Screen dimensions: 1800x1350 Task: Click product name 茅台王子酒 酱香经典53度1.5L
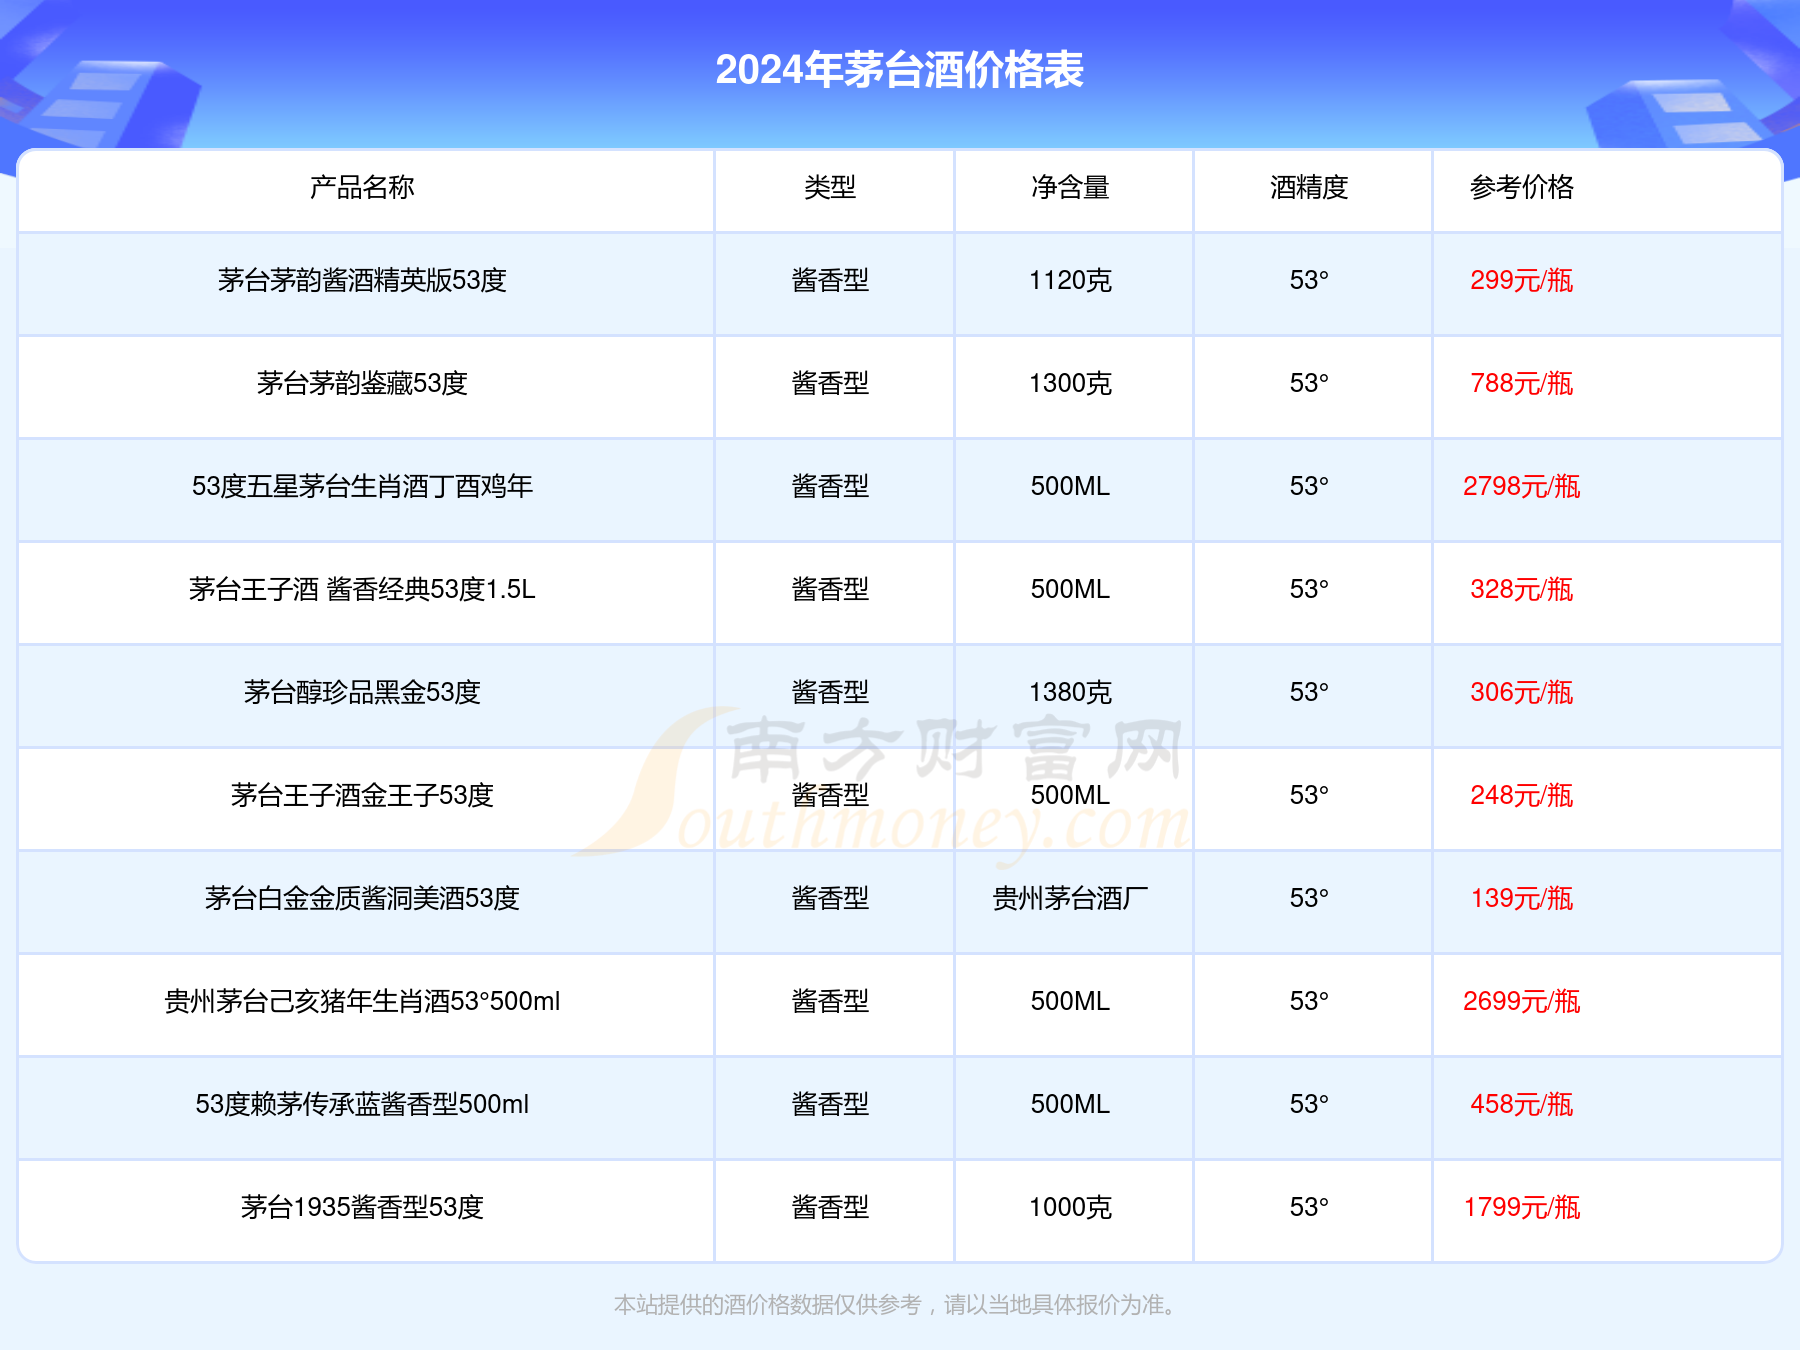point(362,589)
